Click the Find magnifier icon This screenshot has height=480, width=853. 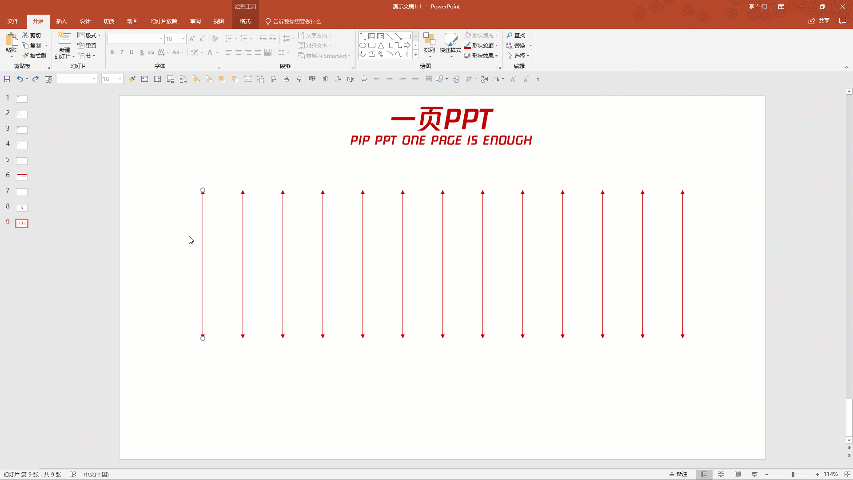pyautogui.click(x=510, y=36)
